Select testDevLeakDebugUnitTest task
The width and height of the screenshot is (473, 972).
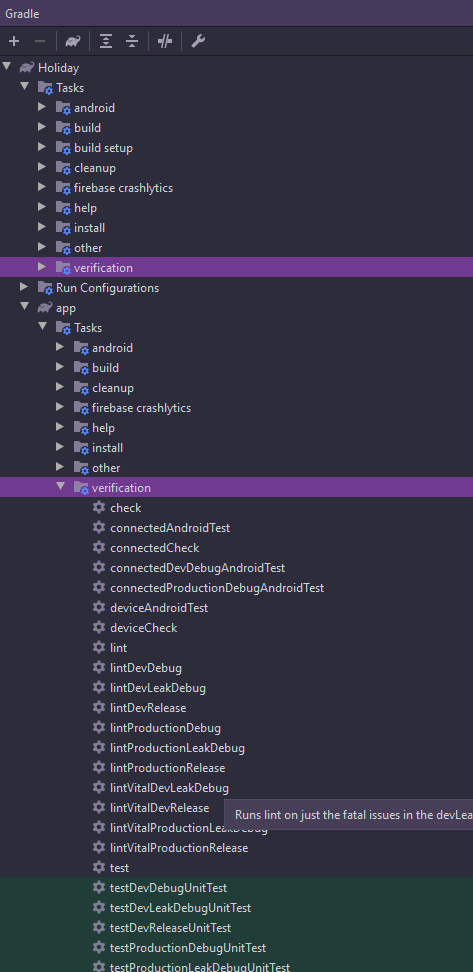point(180,908)
